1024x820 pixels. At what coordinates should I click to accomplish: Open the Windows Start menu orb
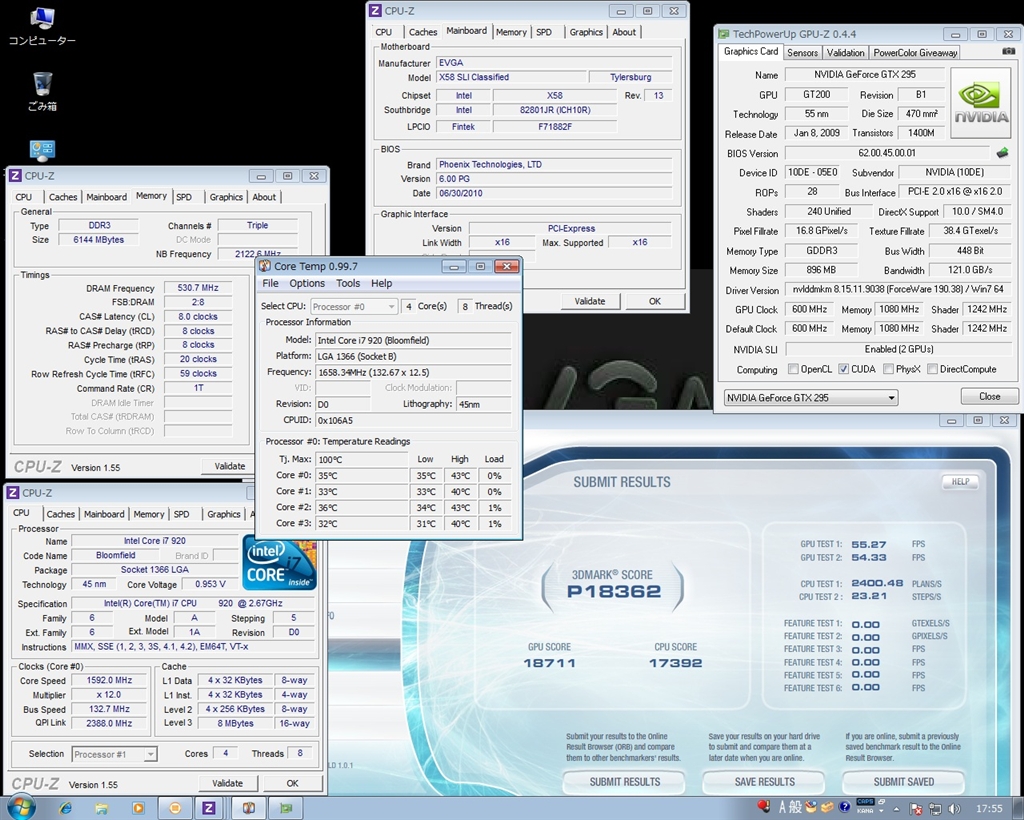pos(20,807)
